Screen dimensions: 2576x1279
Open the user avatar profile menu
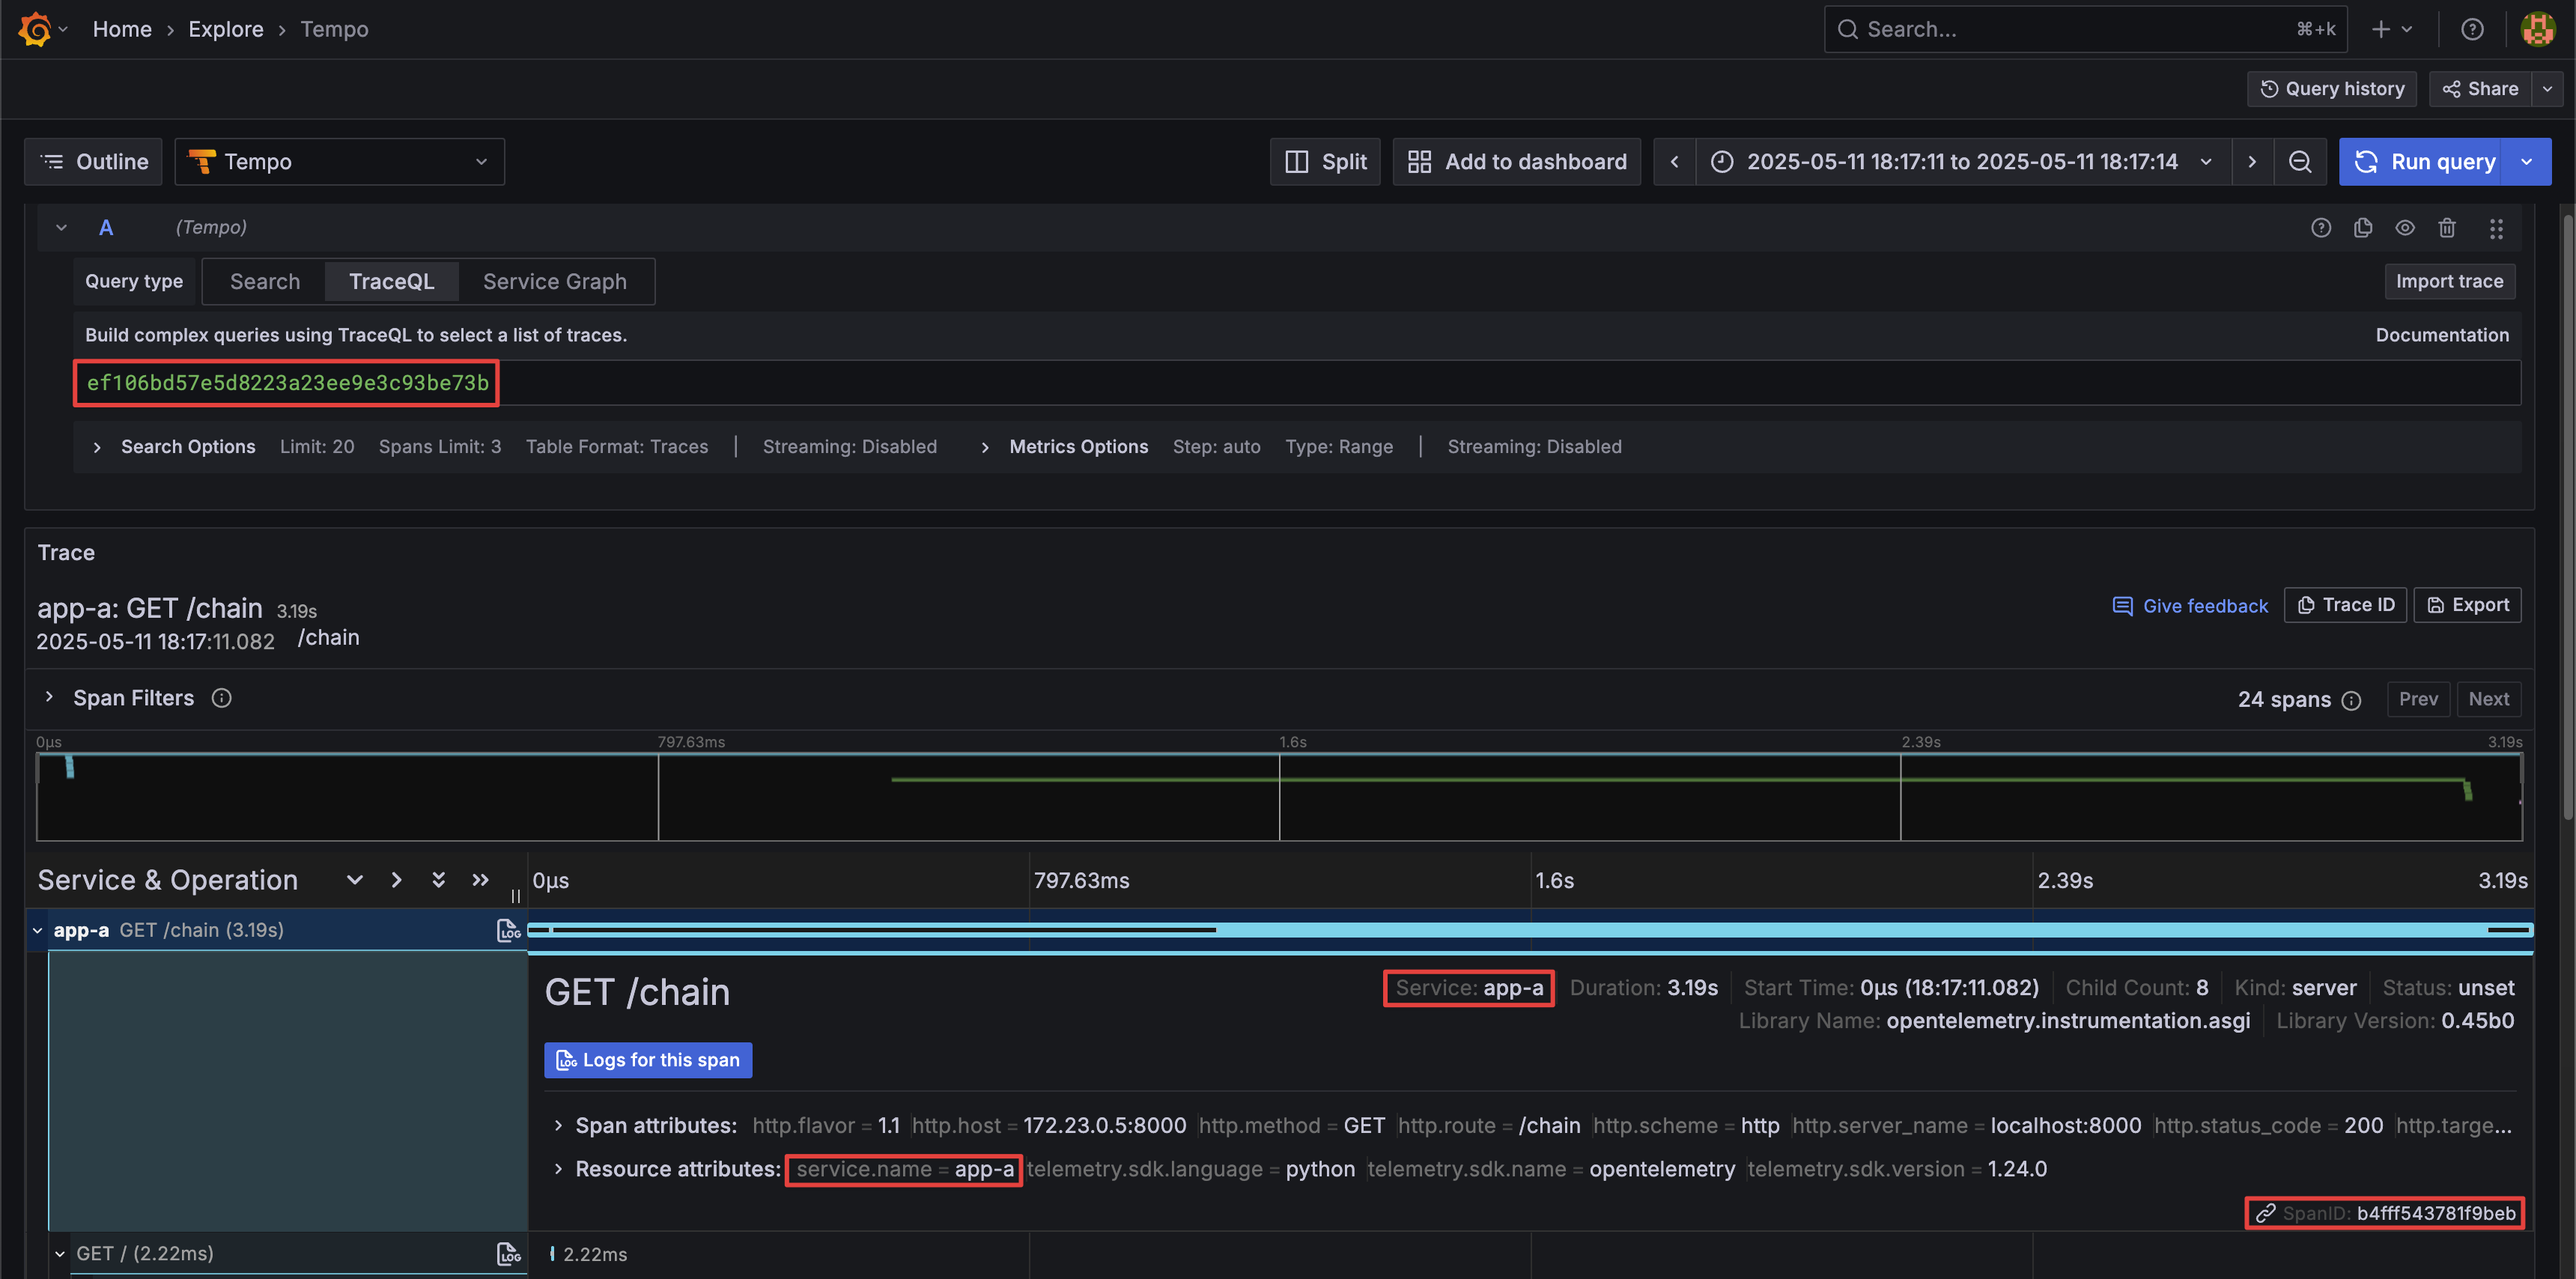click(2537, 29)
